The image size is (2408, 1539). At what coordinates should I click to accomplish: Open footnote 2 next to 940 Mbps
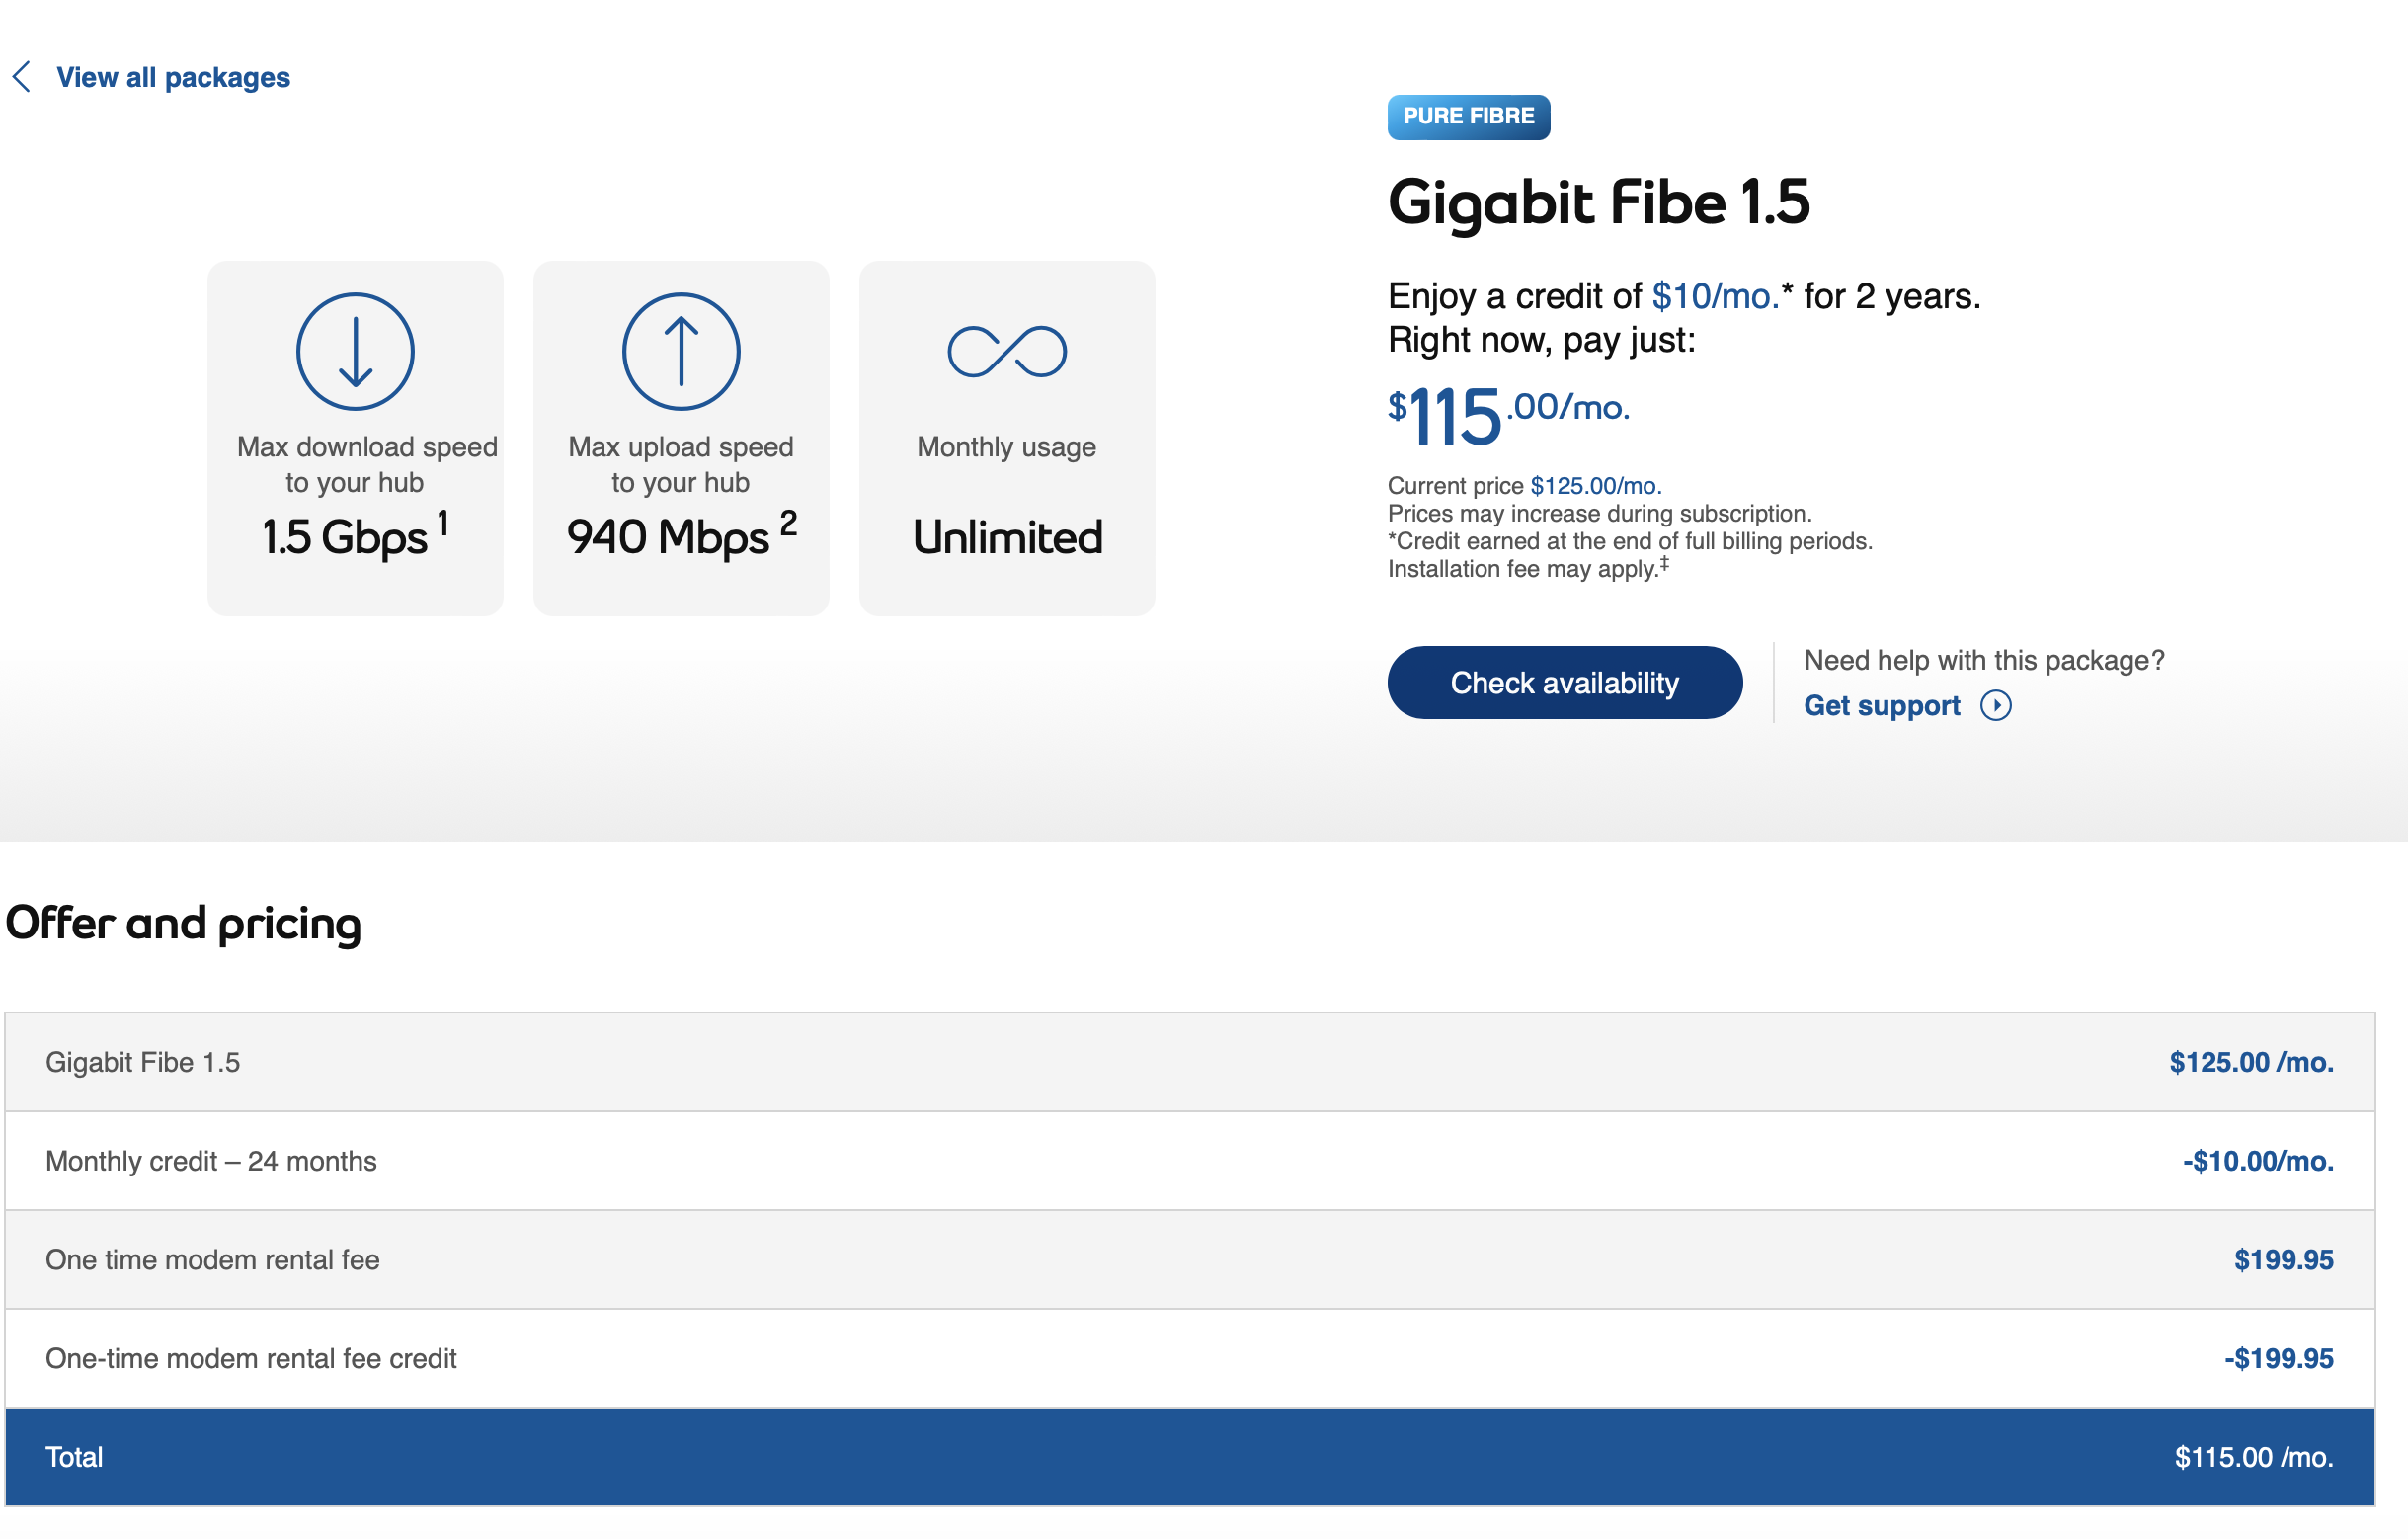[x=788, y=523]
